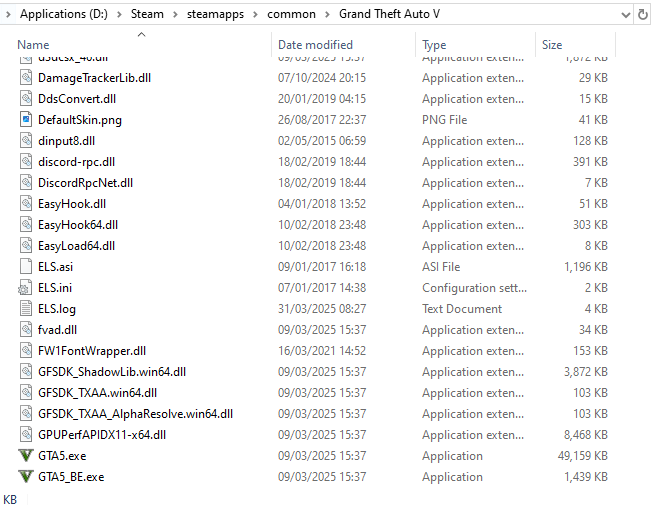657x507 pixels.
Task: Select the FW1FontWrapper.dll file name
Action: pyautogui.click(x=92, y=351)
